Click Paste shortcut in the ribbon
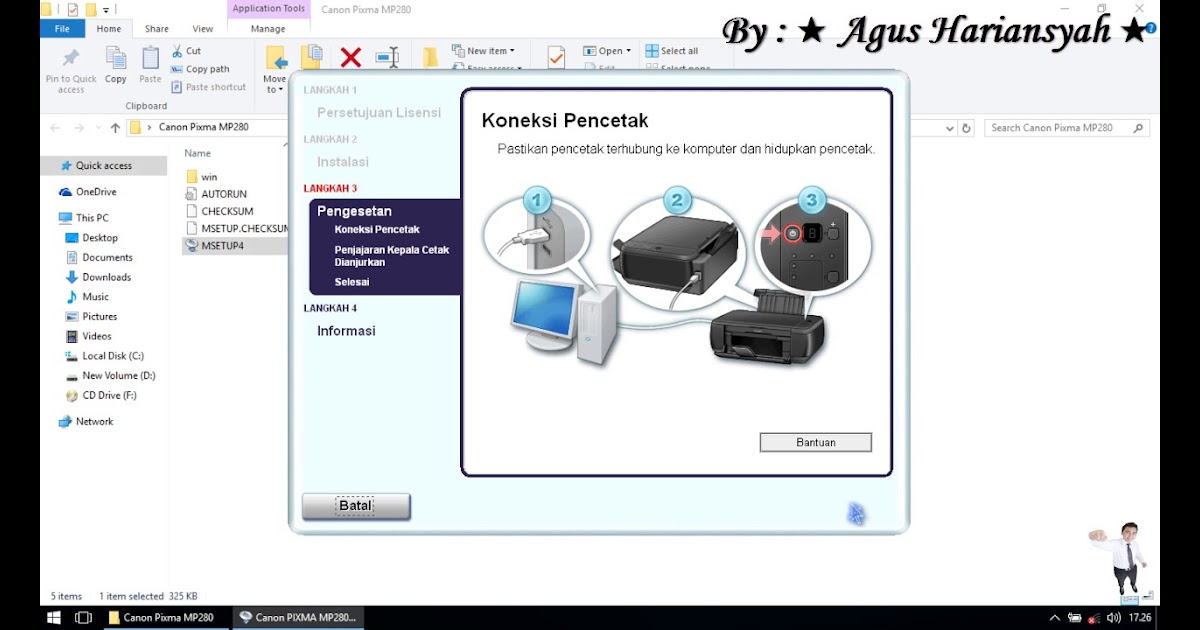This screenshot has width=1200, height=630. coord(208,87)
